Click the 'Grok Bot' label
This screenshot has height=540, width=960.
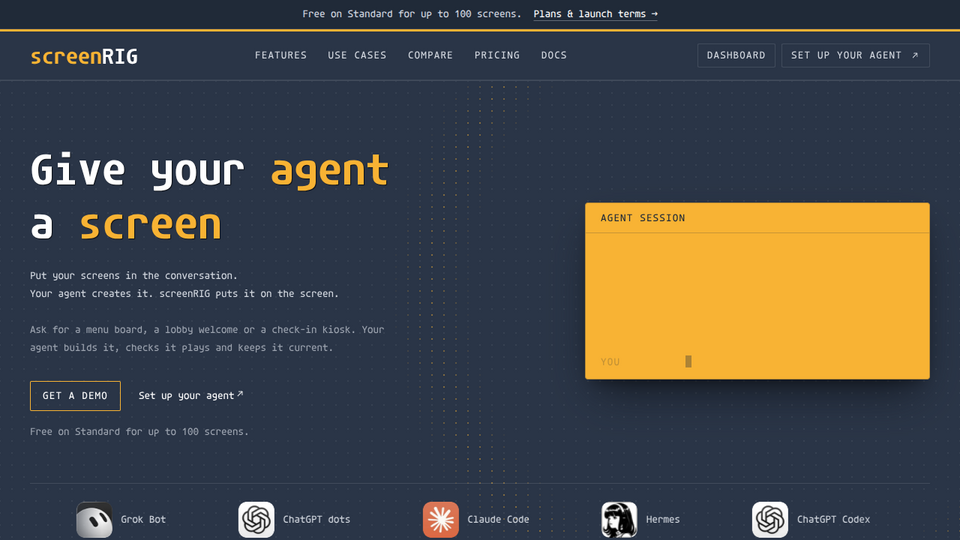pyautogui.click(x=143, y=520)
